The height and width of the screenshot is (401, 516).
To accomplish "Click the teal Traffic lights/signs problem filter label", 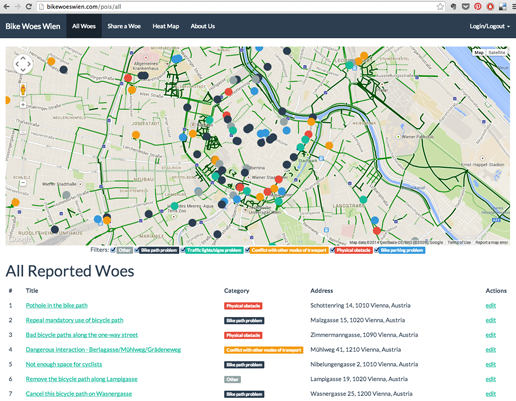I will tap(214, 250).
